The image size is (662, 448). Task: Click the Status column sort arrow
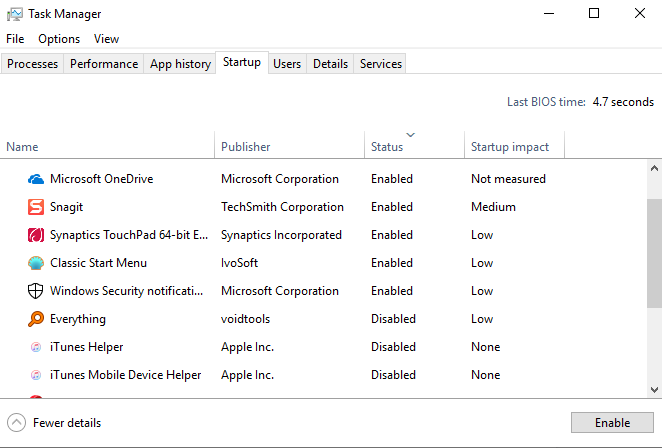click(410, 135)
